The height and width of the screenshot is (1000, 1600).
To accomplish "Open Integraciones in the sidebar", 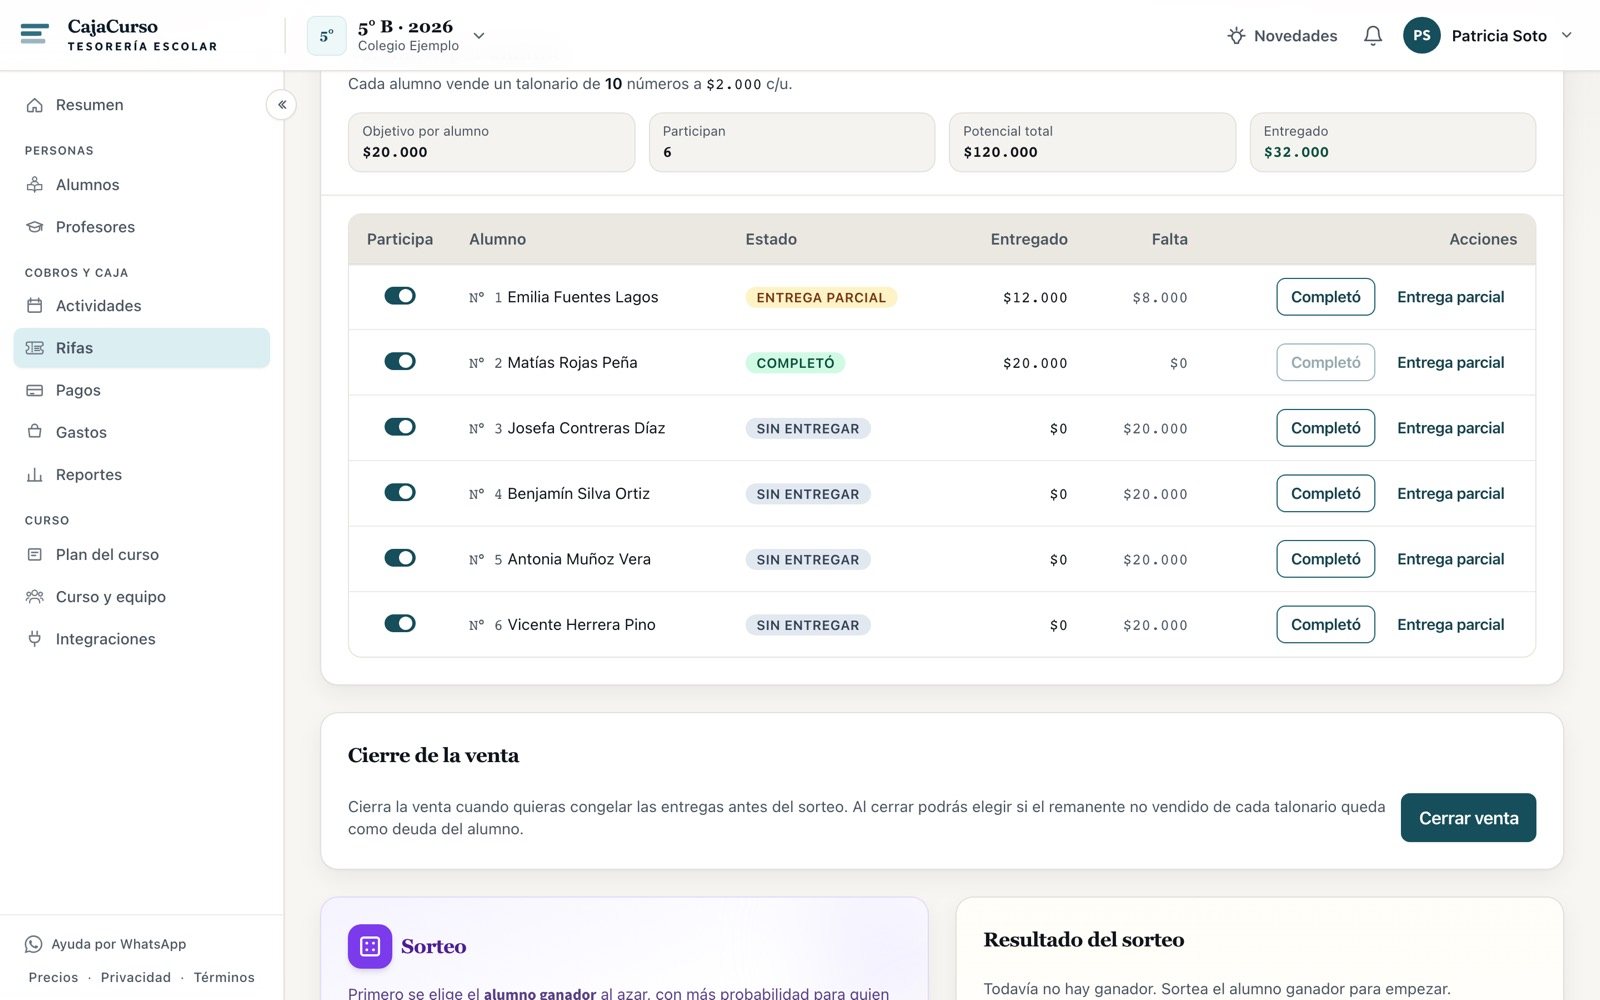I will coord(142,639).
